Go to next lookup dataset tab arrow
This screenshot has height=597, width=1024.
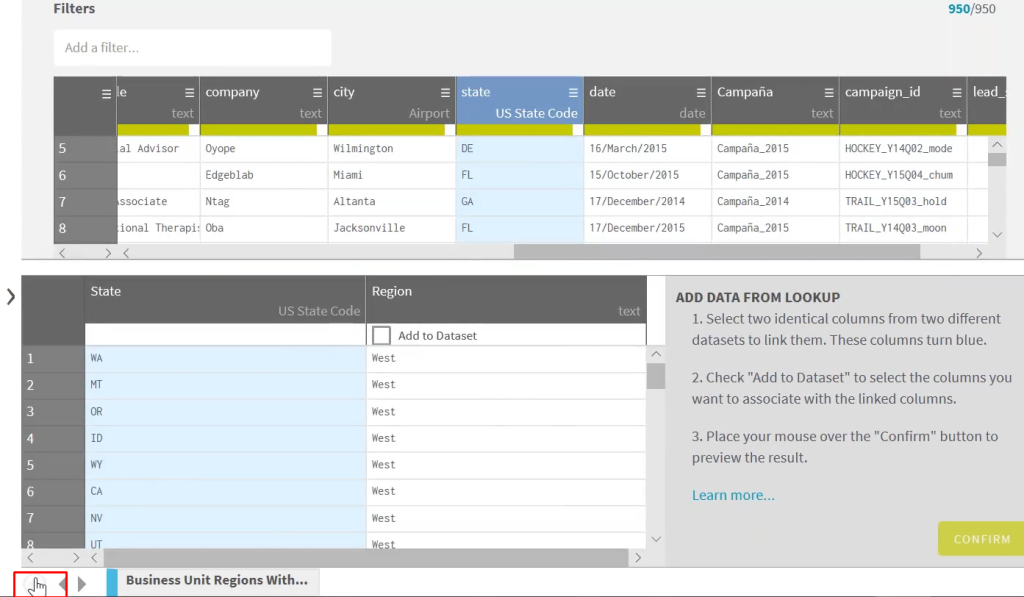82,583
